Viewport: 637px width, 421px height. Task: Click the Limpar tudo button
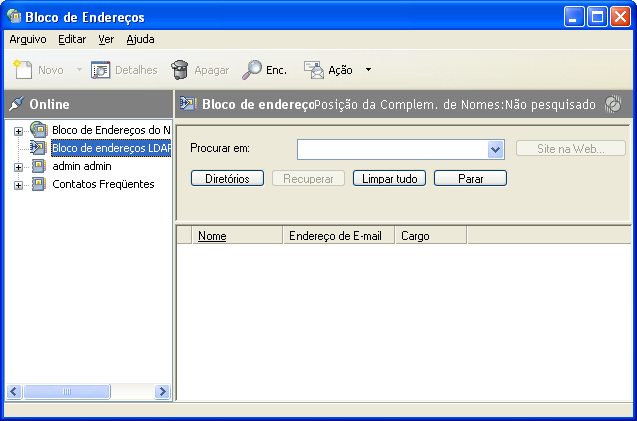(x=389, y=178)
